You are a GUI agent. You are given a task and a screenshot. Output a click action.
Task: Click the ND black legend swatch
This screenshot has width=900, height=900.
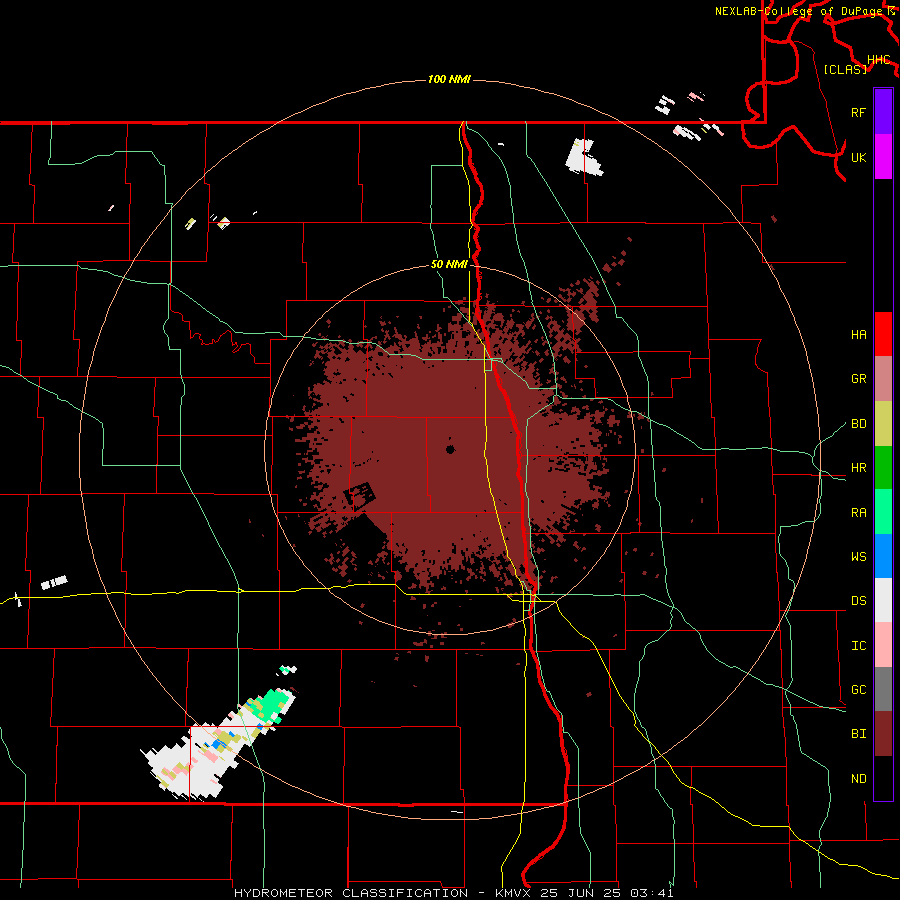[x=883, y=778]
